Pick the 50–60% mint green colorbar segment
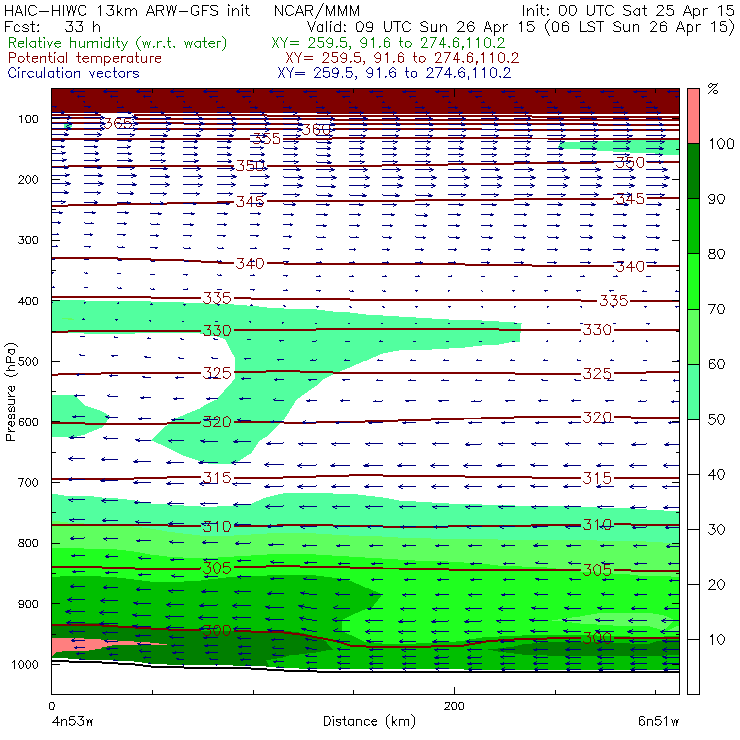The height and width of the screenshot is (740, 740). pos(693,392)
